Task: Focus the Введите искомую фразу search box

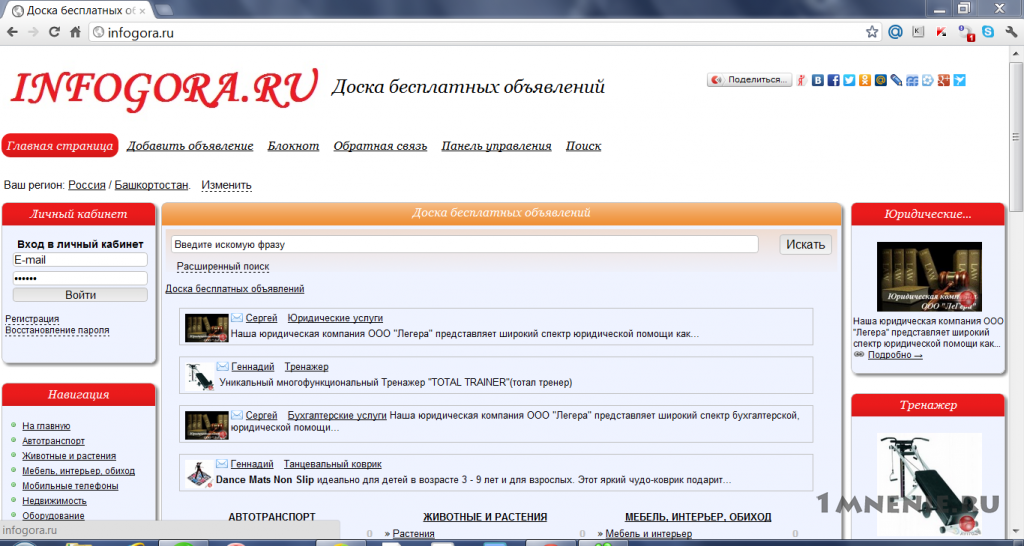Action: pyautogui.click(x=464, y=245)
